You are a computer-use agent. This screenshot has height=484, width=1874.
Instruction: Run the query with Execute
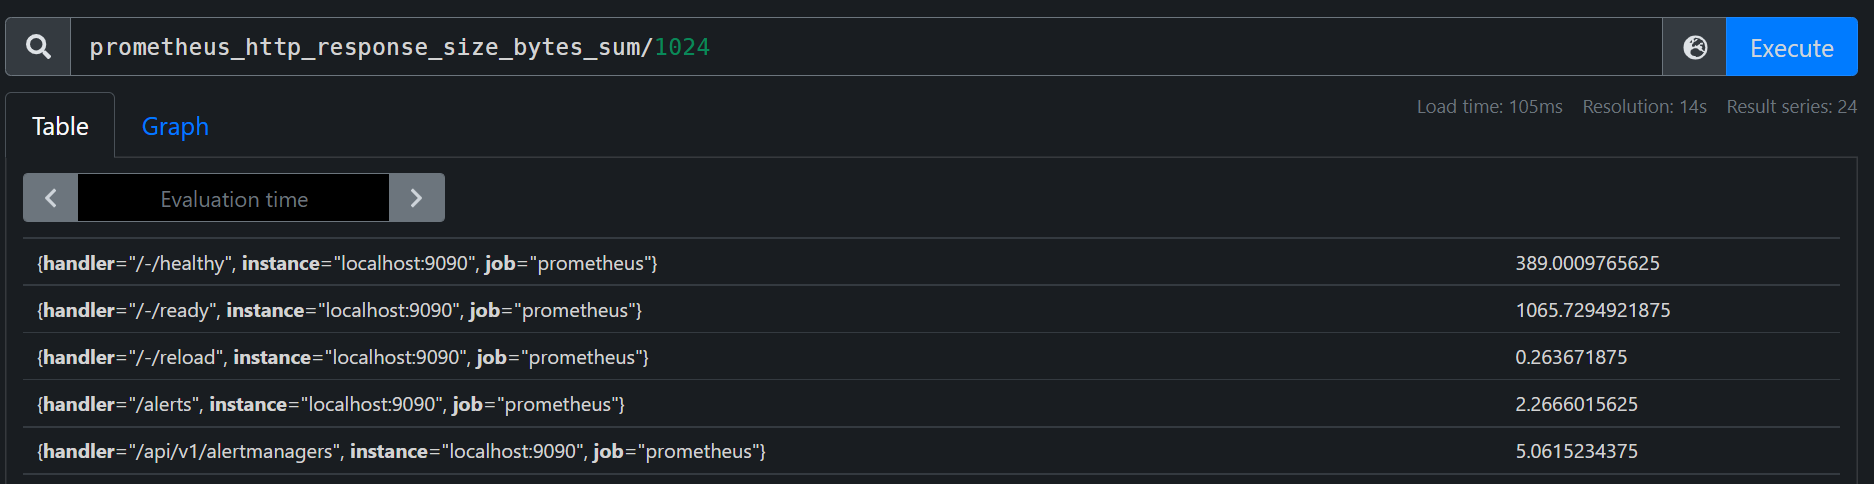(x=1791, y=47)
